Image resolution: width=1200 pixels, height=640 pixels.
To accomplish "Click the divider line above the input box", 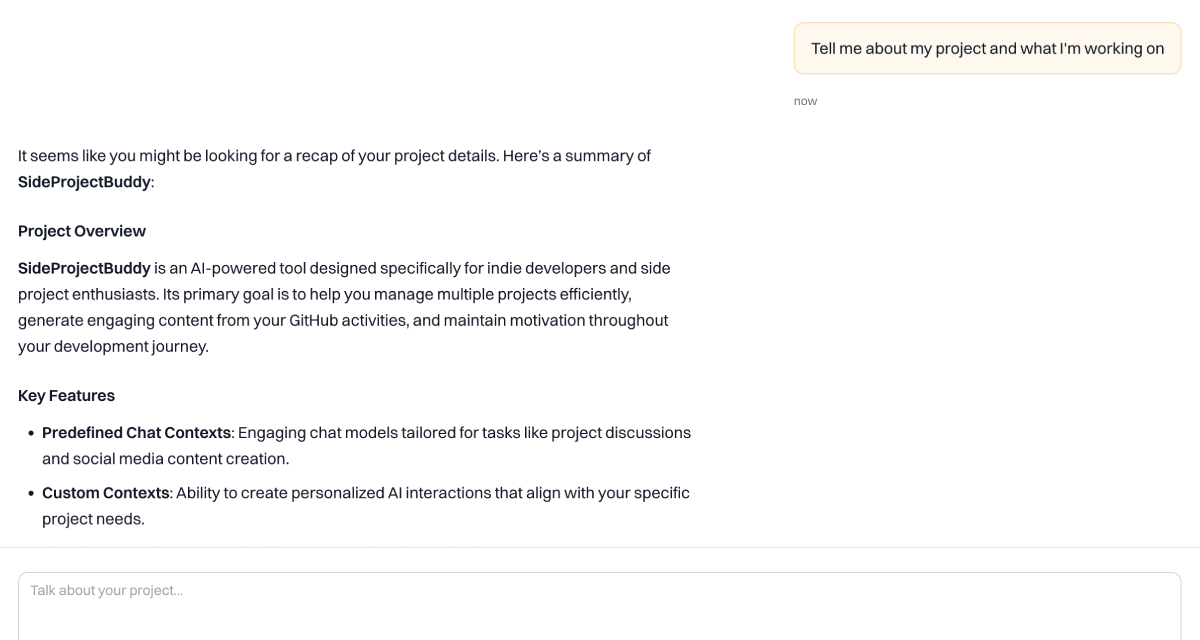I will (600, 547).
